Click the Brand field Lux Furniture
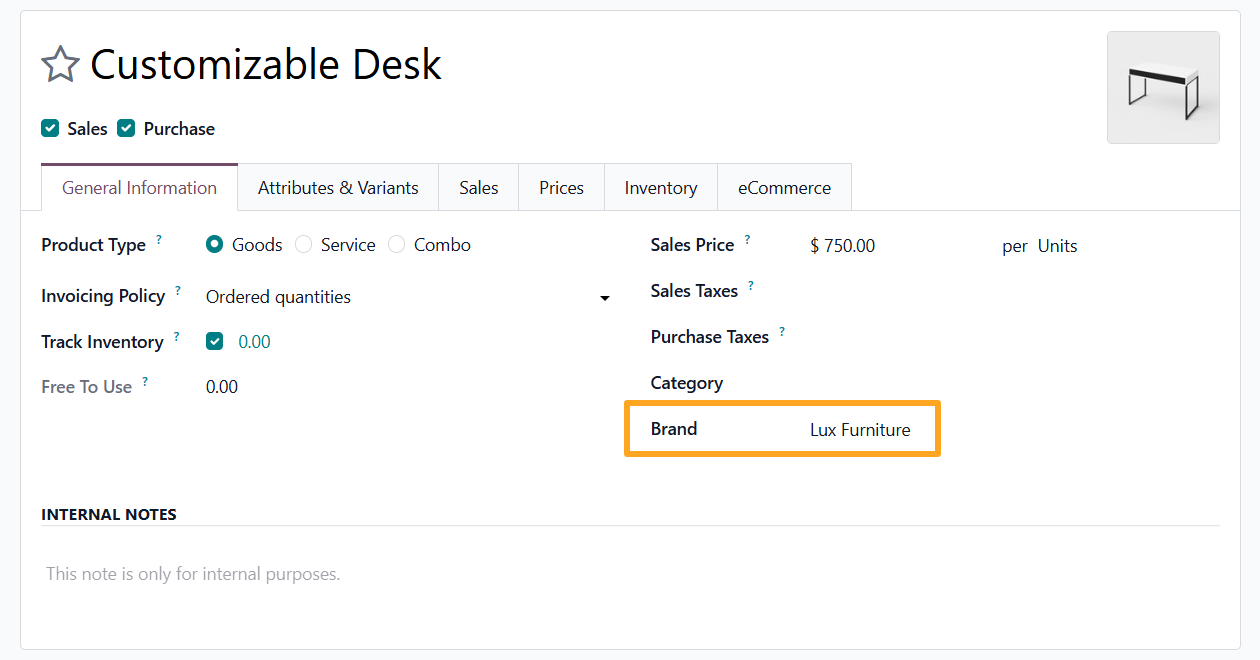Image resolution: width=1260 pixels, height=660 pixels. point(860,430)
